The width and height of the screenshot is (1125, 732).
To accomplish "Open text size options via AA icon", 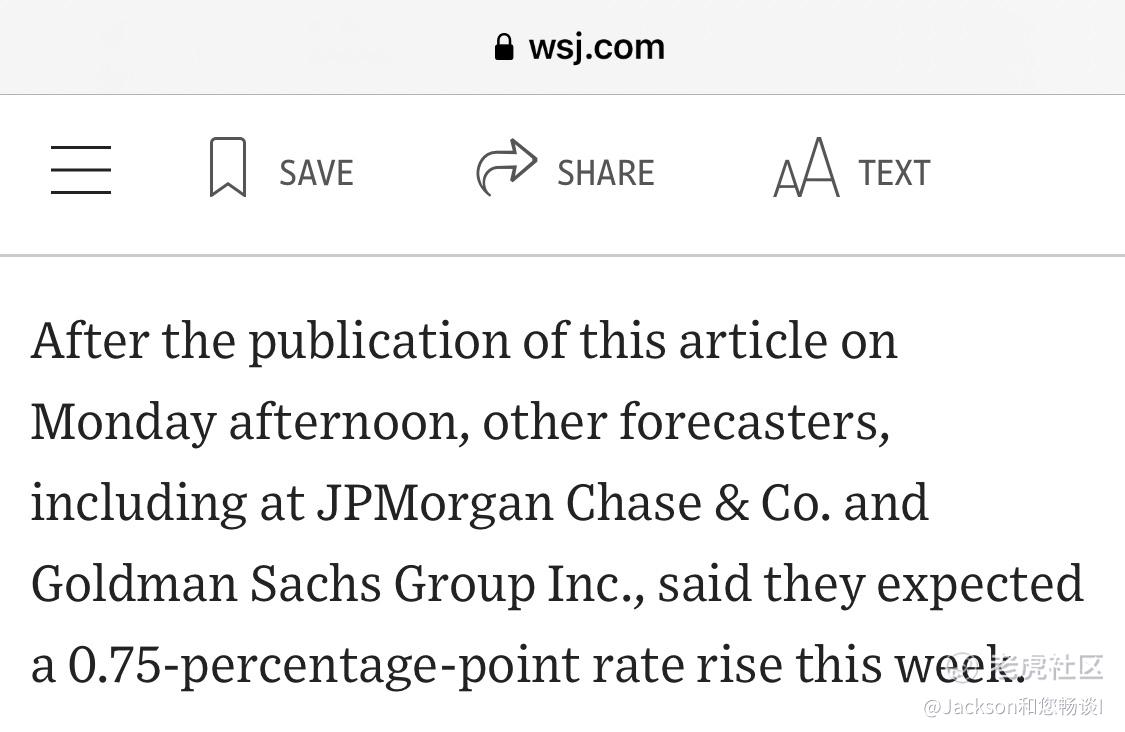I will coord(806,167).
